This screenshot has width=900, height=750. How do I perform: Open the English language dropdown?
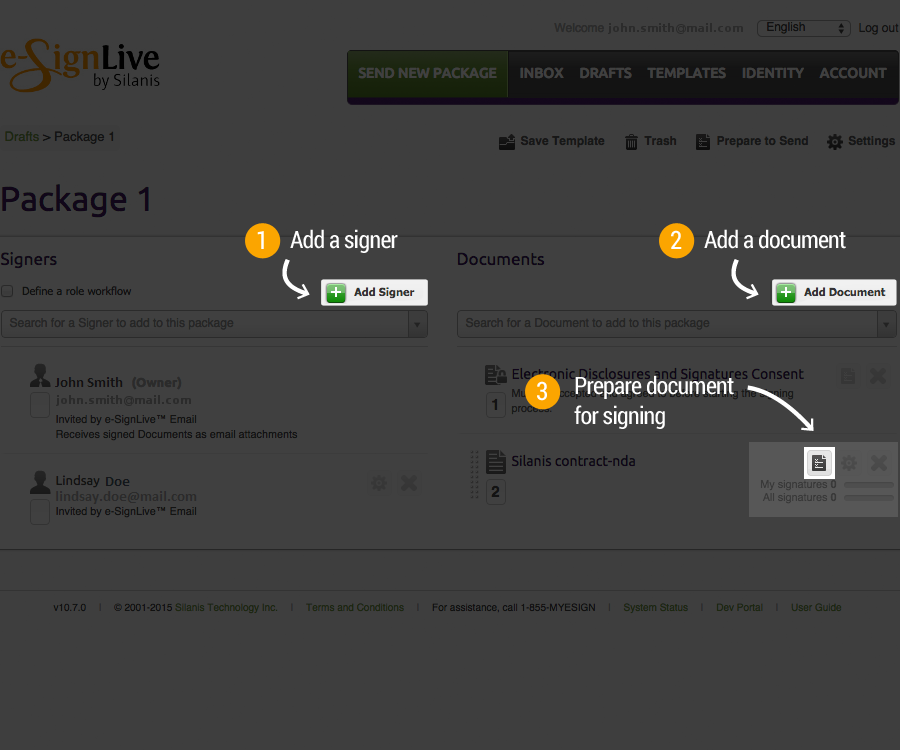[803, 28]
